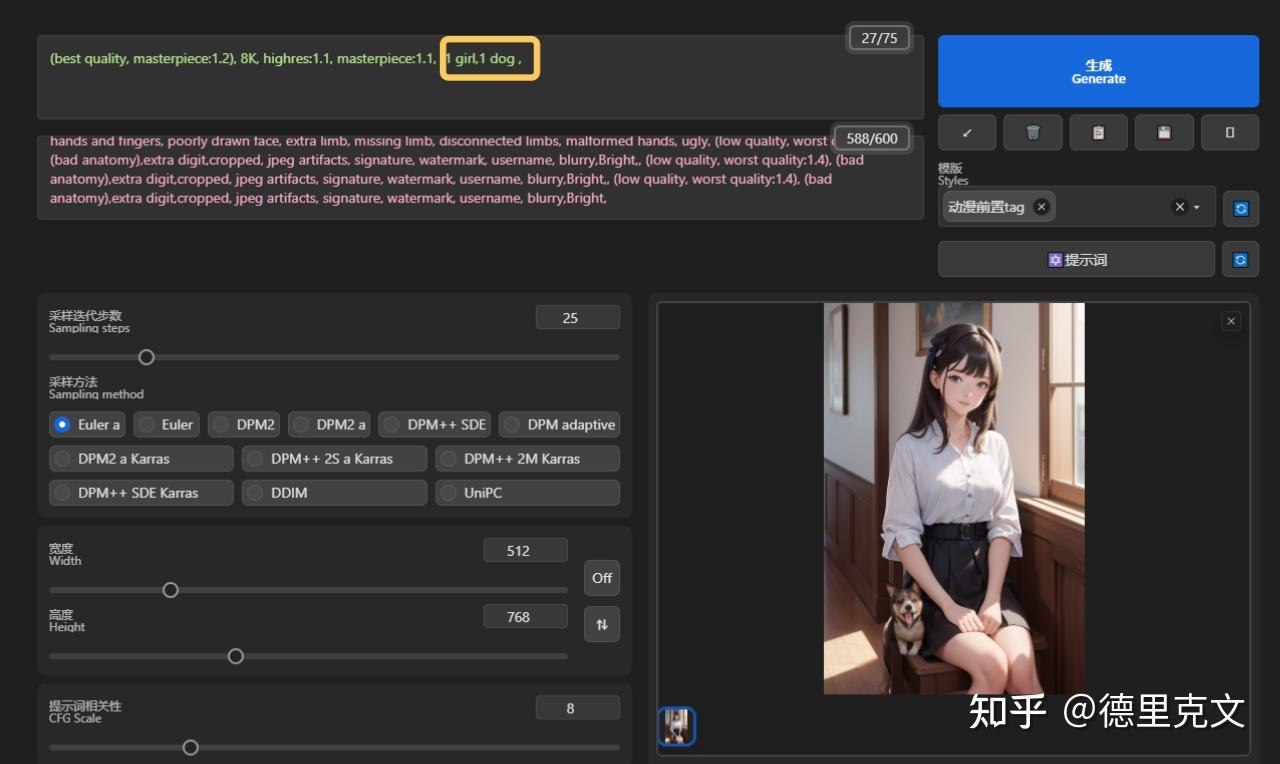This screenshot has width=1280, height=764.
Task: Swap width and height with the ↕ icon
Action: [601, 623]
